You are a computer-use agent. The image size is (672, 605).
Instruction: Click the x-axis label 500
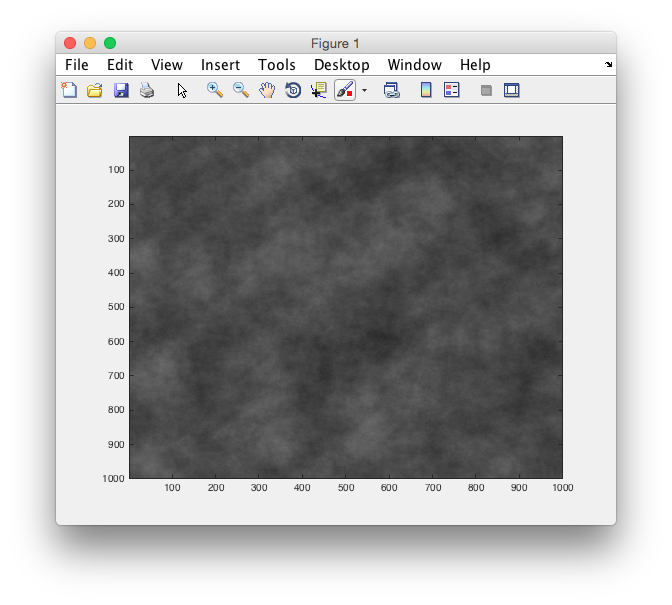tap(346, 488)
